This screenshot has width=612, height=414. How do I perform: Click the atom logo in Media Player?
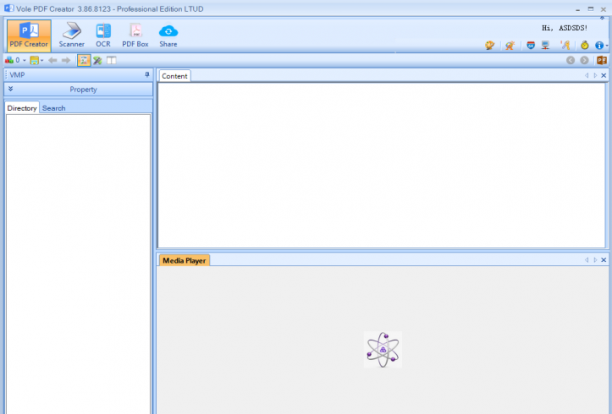(x=383, y=349)
